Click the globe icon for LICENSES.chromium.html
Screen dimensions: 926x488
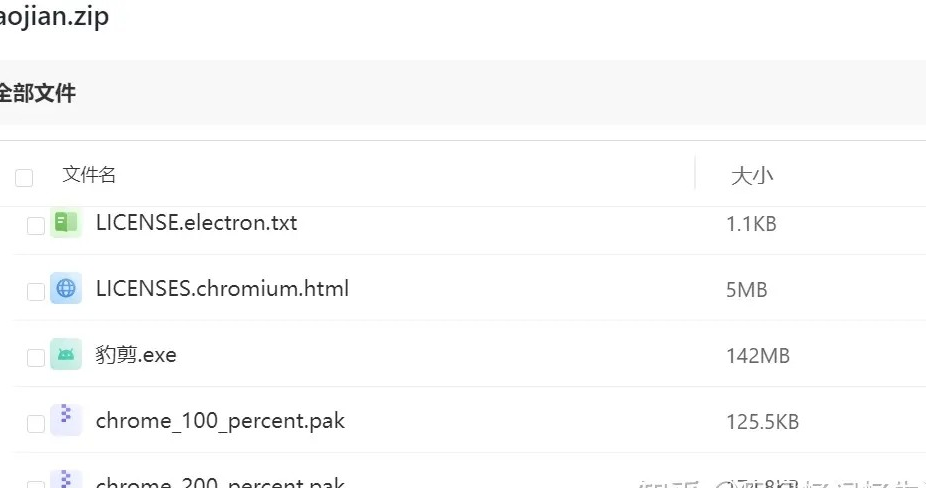[x=66, y=288]
